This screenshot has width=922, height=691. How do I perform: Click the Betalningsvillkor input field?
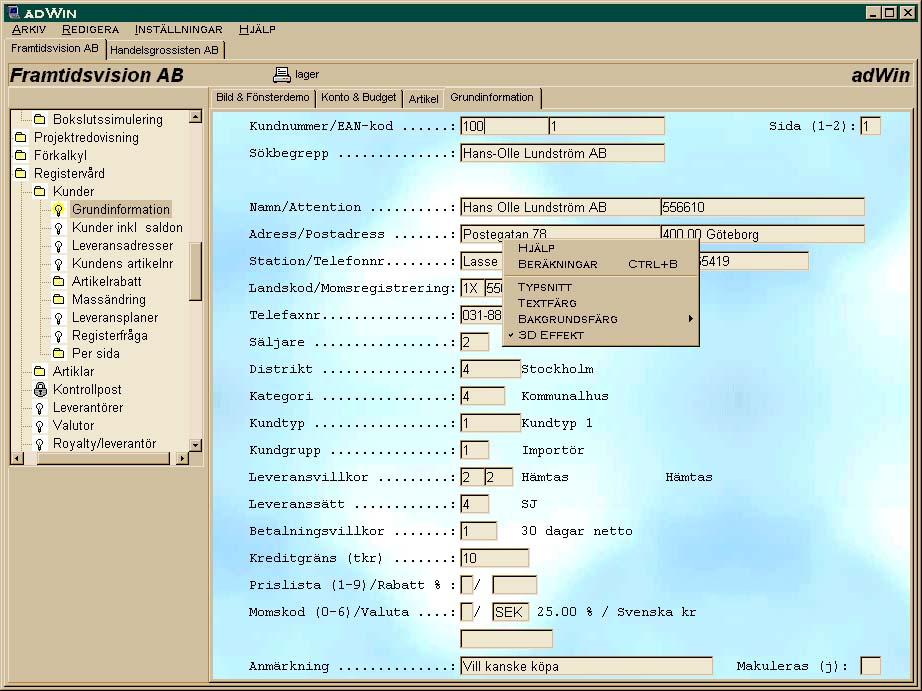click(x=479, y=531)
